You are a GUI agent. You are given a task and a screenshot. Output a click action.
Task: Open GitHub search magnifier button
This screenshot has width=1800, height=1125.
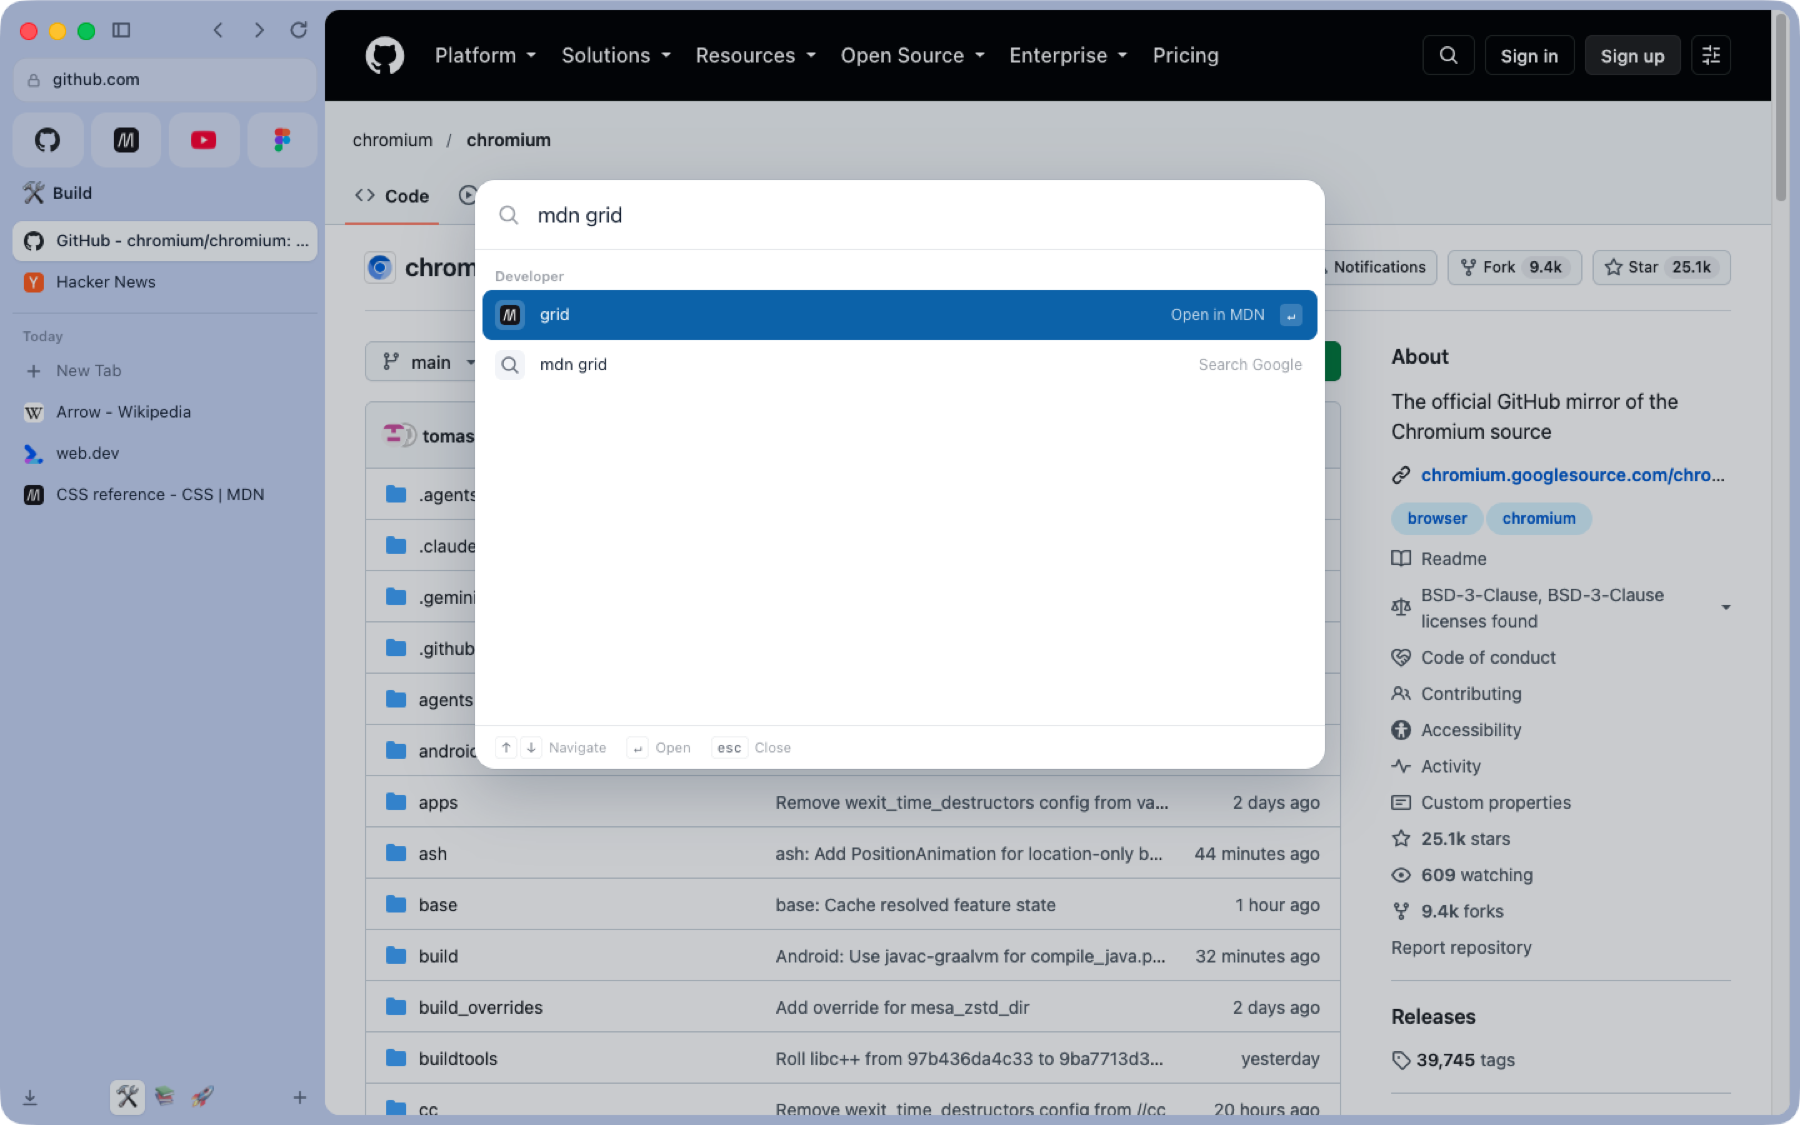coord(1448,55)
